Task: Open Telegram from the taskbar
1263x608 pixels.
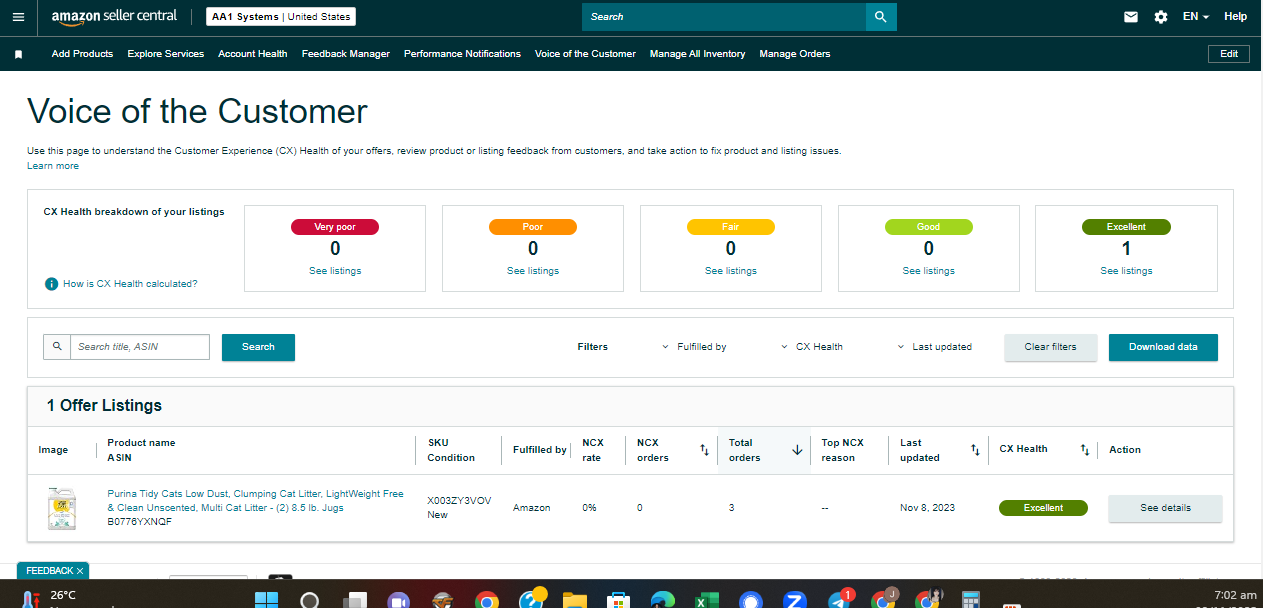Action: click(839, 600)
